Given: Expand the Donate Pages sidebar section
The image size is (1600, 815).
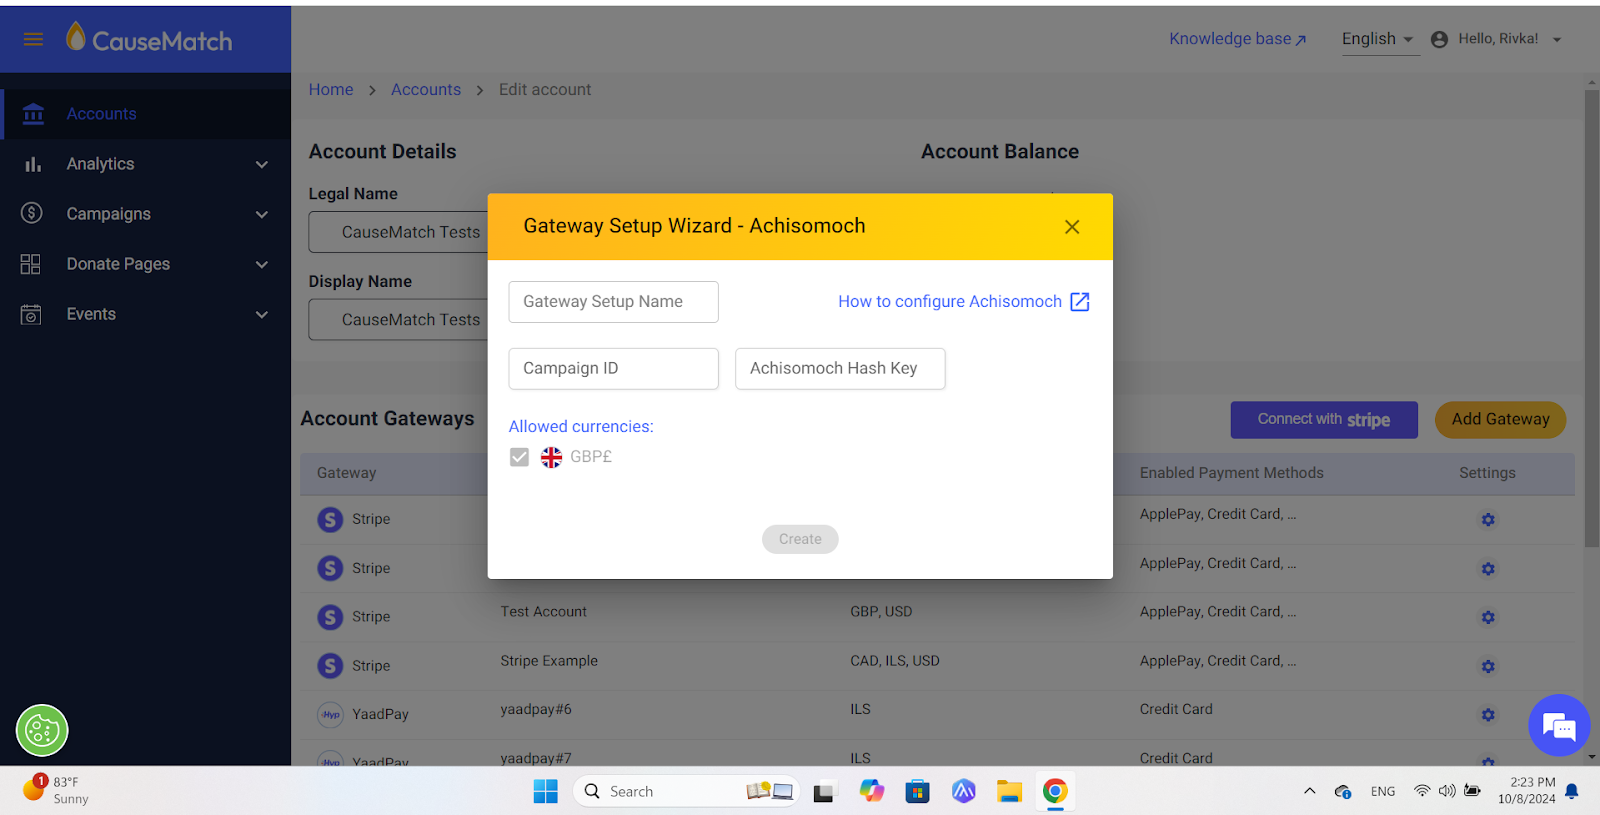Looking at the screenshot, I should (262, 264).
